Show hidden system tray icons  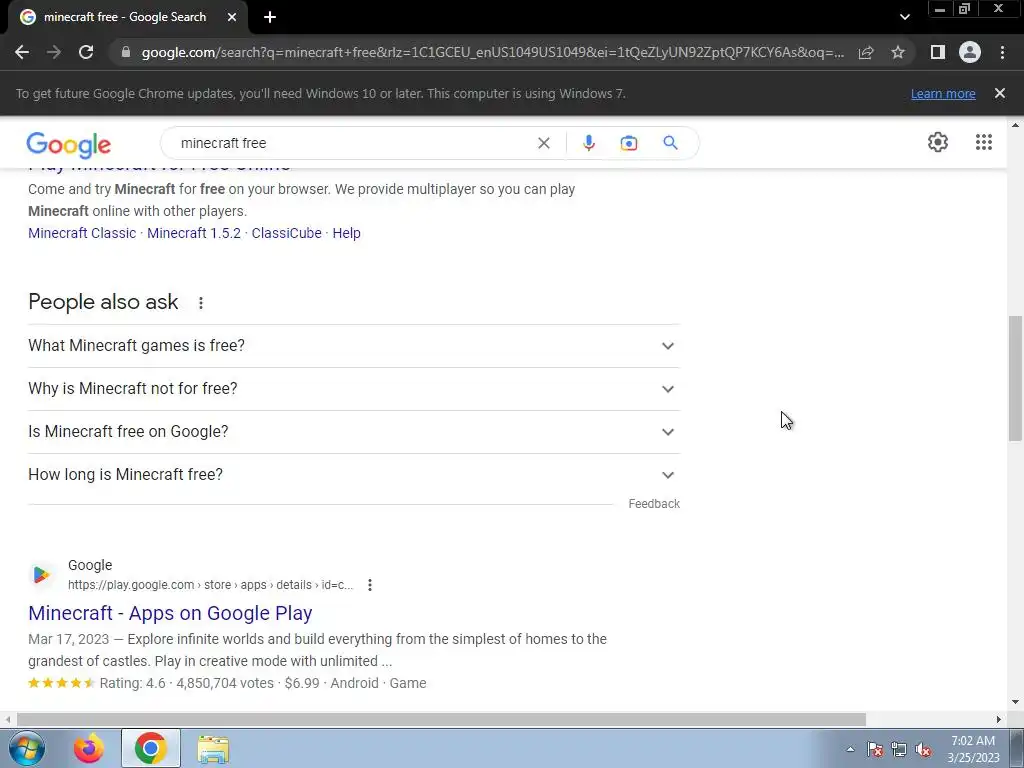[x=850, y=749]
